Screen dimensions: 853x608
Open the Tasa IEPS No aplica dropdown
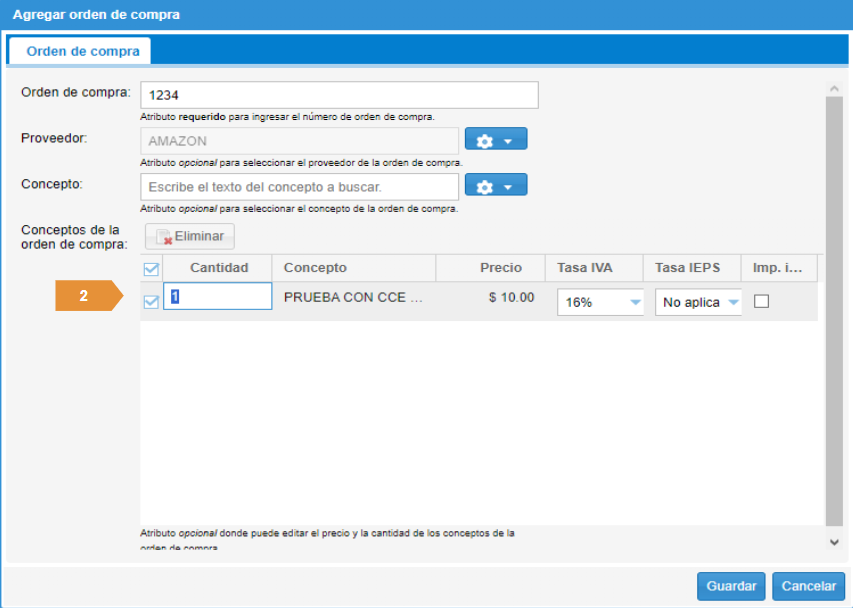732,302
